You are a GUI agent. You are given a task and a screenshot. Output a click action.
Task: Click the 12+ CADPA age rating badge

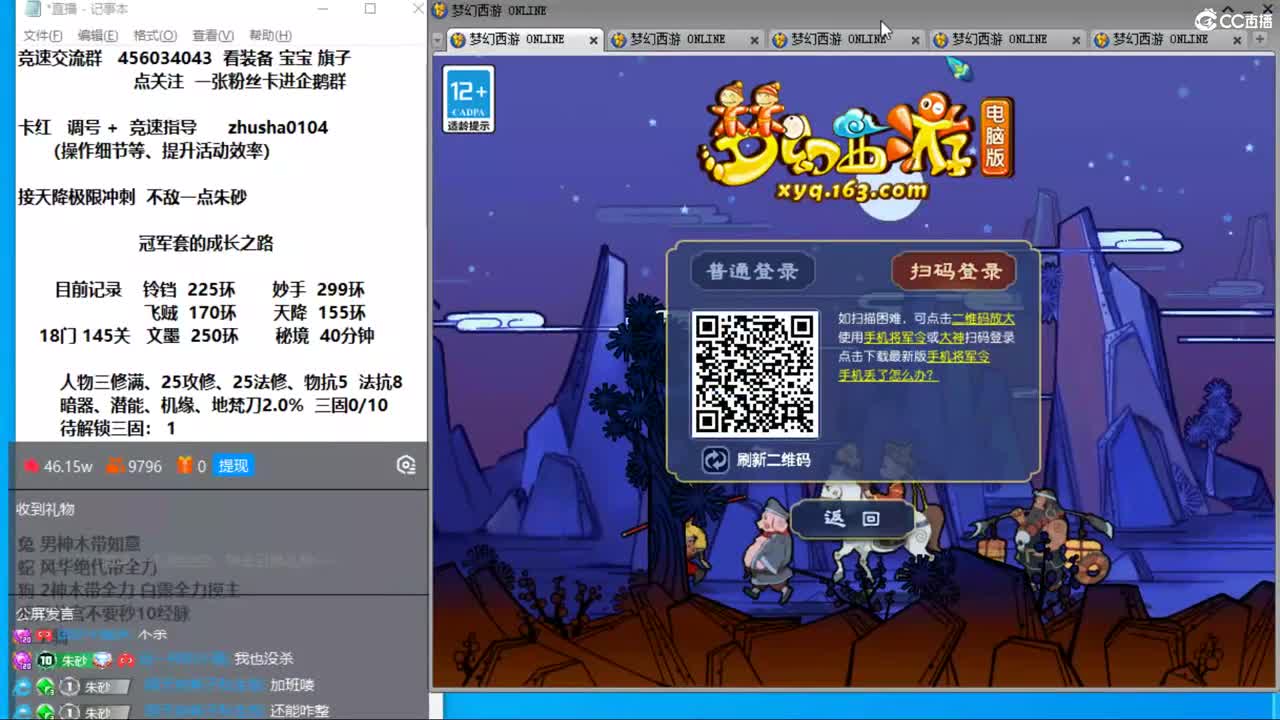[x=469, y=99]
